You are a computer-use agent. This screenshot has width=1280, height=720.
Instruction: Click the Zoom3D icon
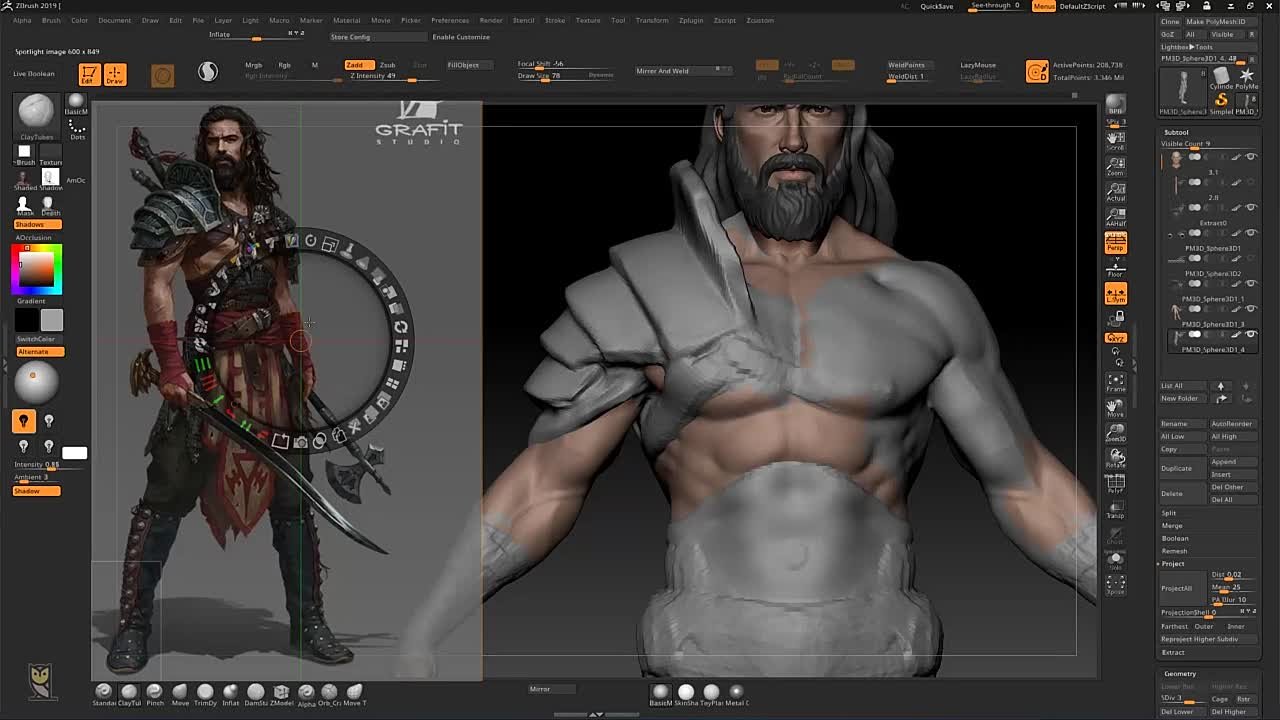(1115, 433)
